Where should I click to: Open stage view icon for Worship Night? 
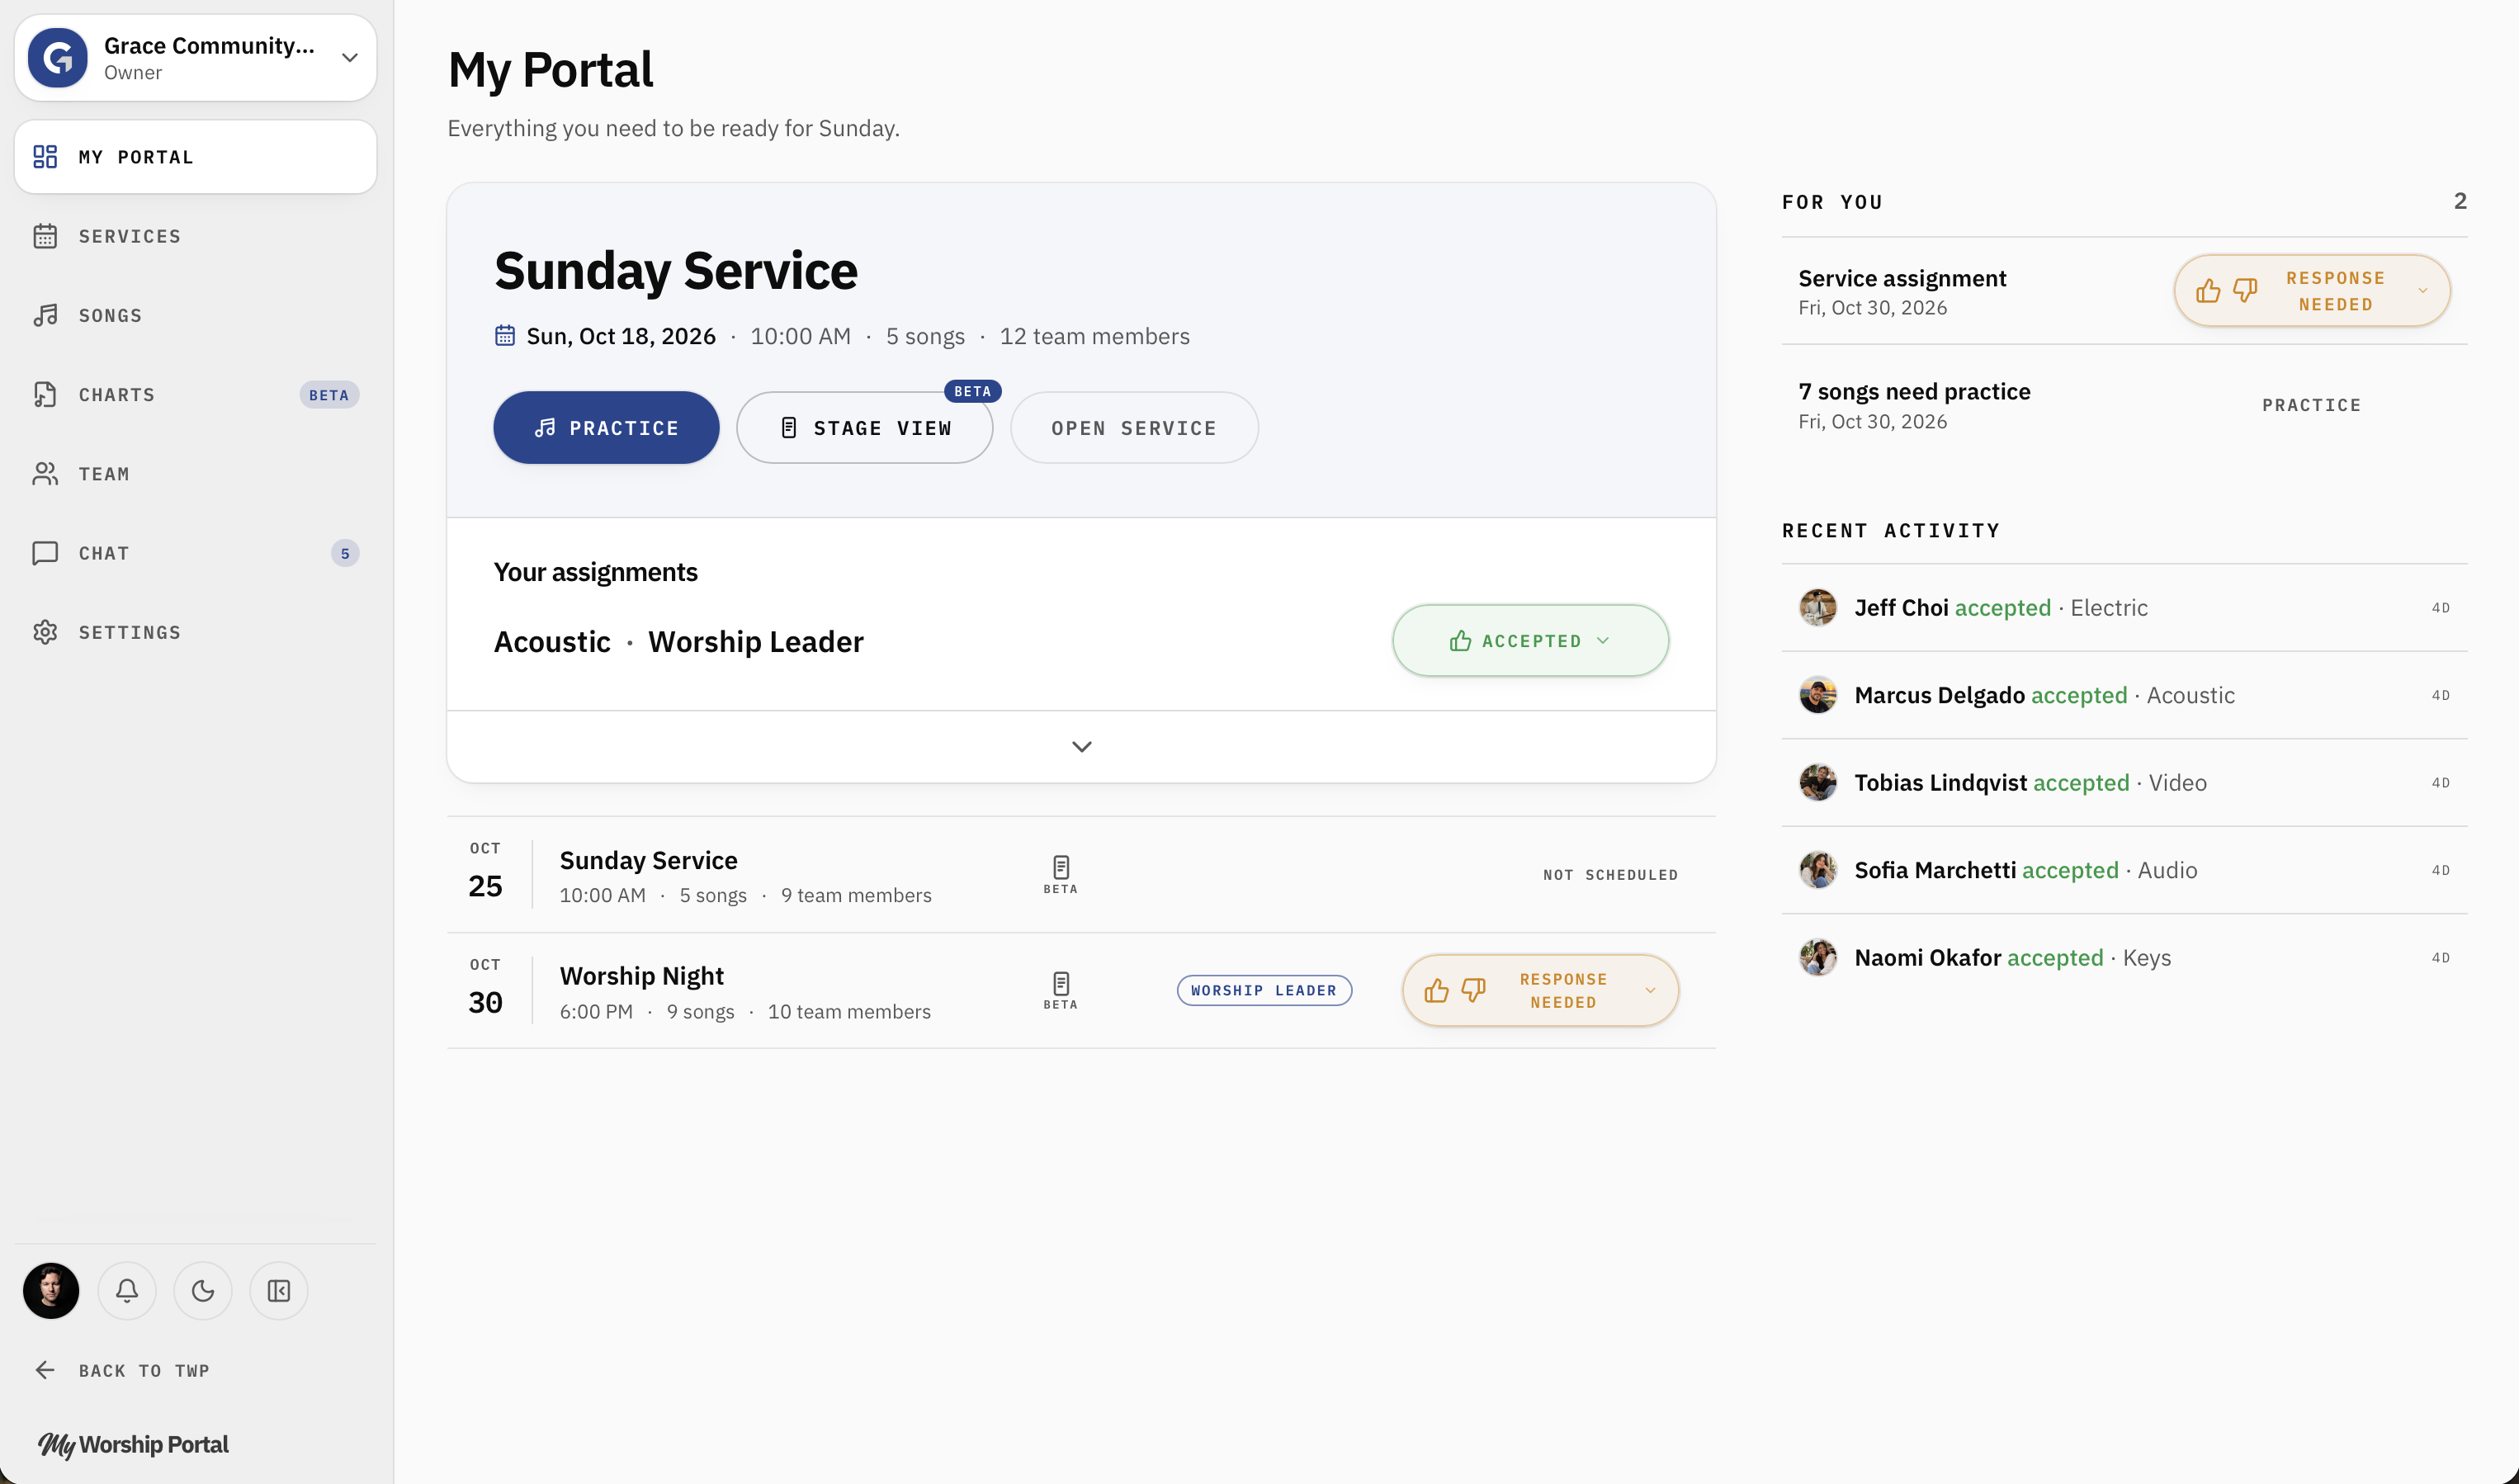pos(1061,990)
